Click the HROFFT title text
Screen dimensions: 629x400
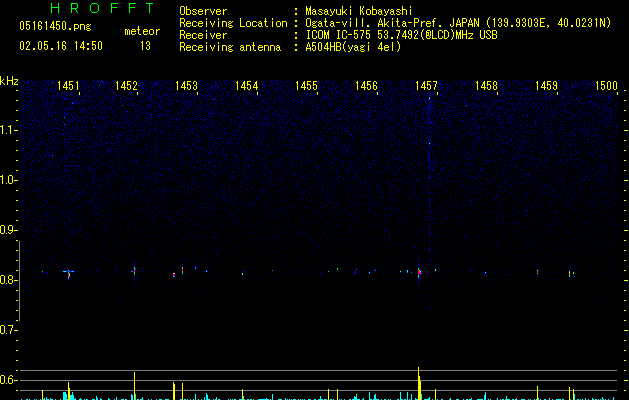pos(102,8)
